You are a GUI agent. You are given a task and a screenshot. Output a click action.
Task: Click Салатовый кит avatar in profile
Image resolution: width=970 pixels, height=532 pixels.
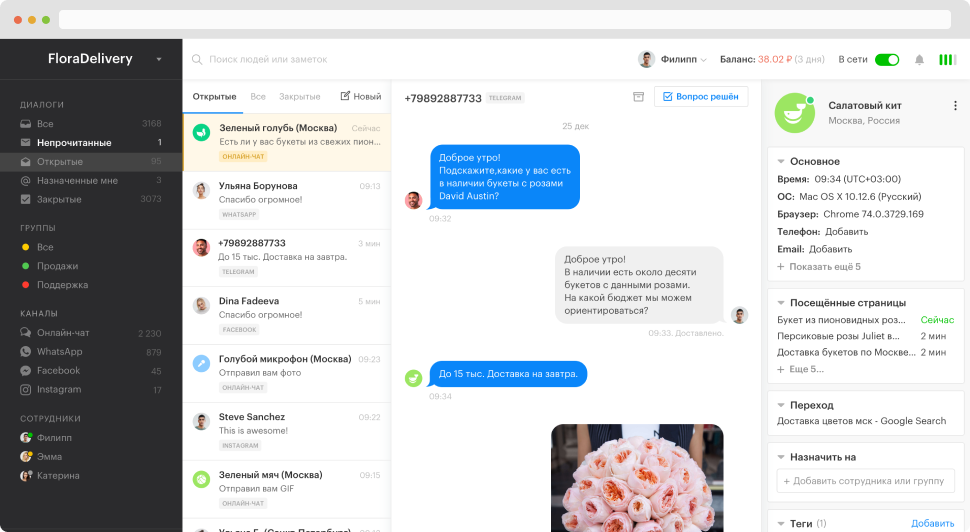[x=795, y=113]
